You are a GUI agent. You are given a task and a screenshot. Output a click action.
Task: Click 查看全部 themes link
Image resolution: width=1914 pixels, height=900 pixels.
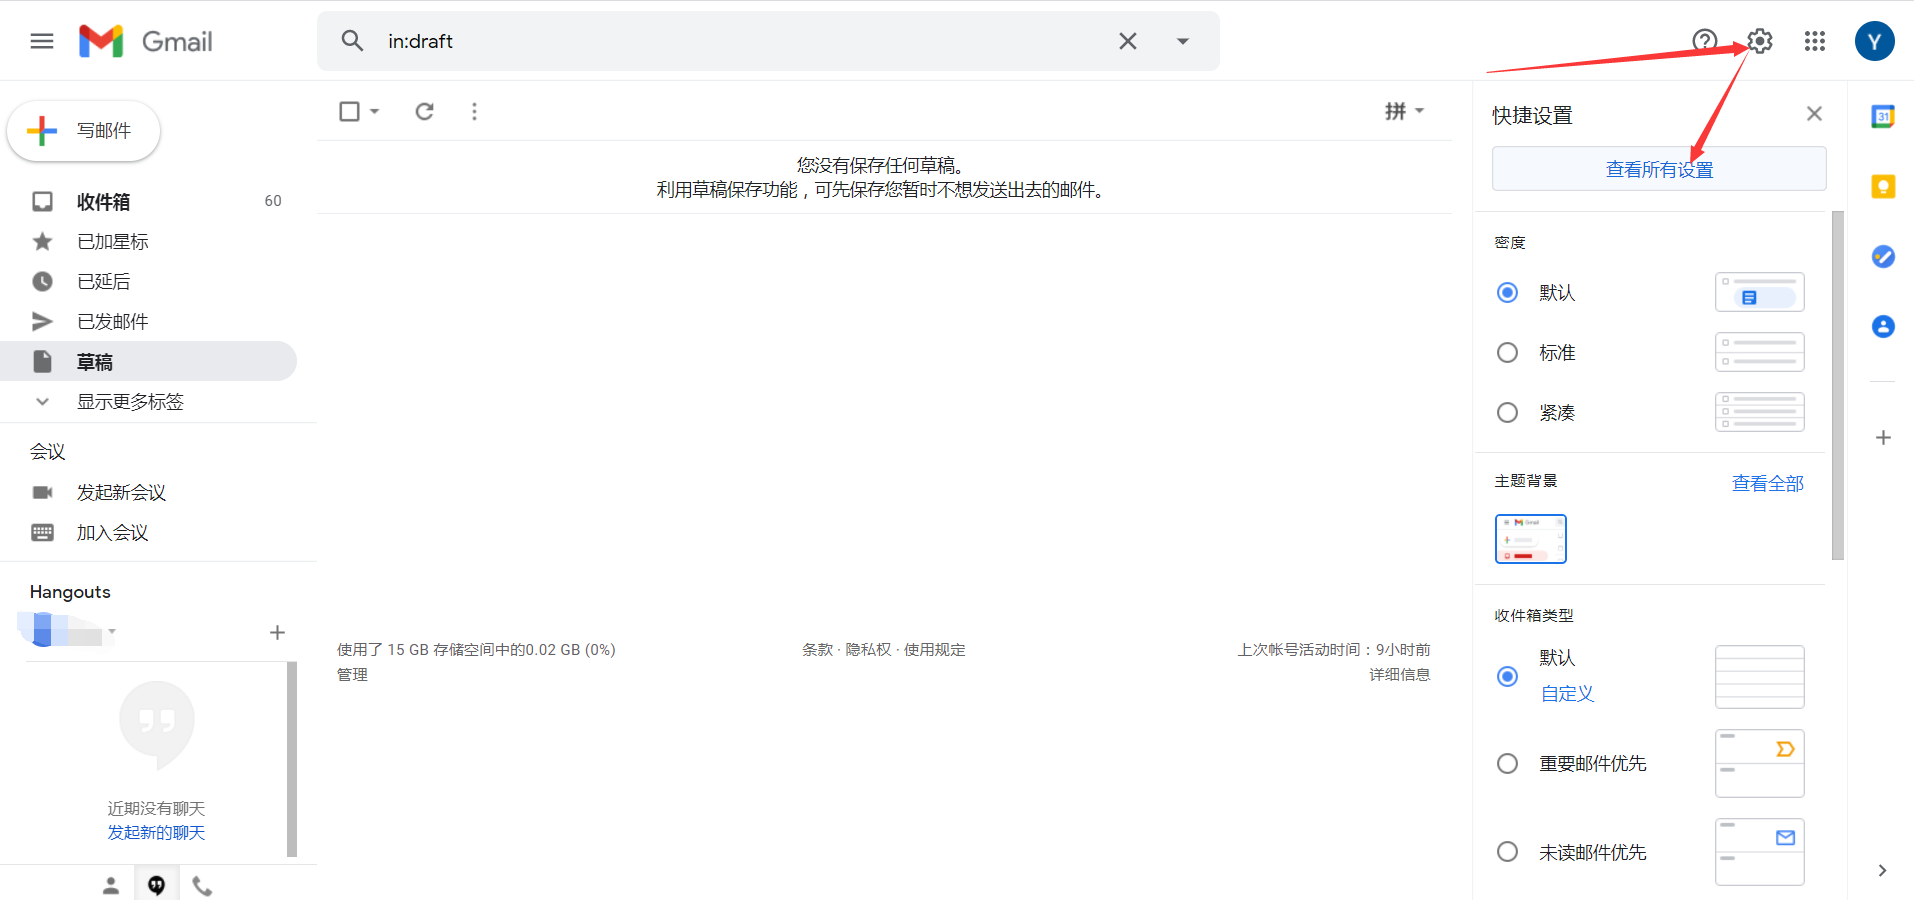(1767, 483)
